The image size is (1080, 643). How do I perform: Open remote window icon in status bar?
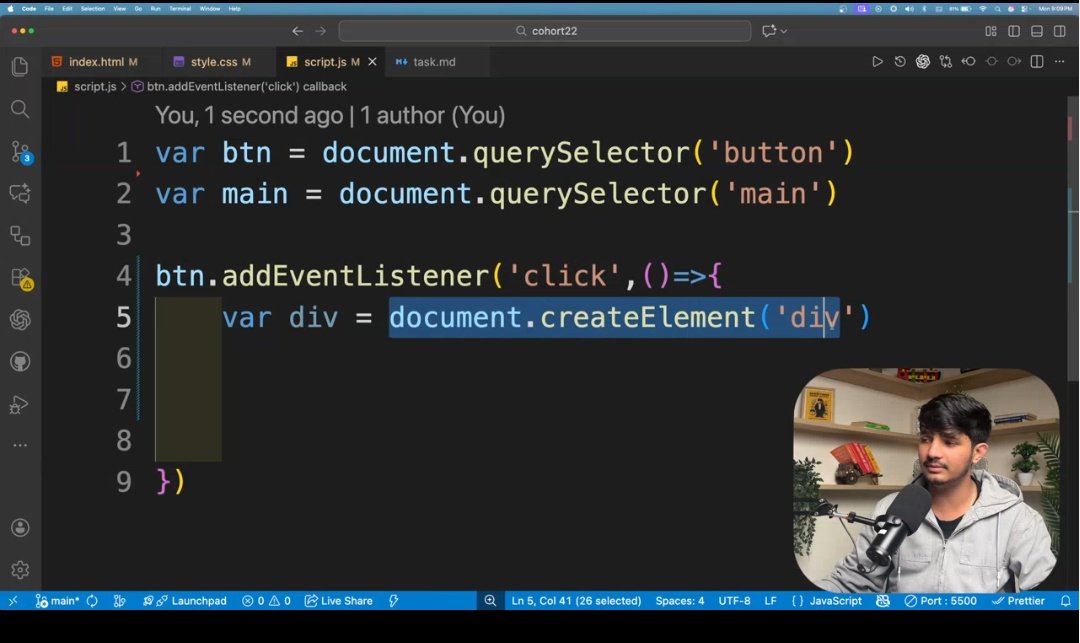12,600
